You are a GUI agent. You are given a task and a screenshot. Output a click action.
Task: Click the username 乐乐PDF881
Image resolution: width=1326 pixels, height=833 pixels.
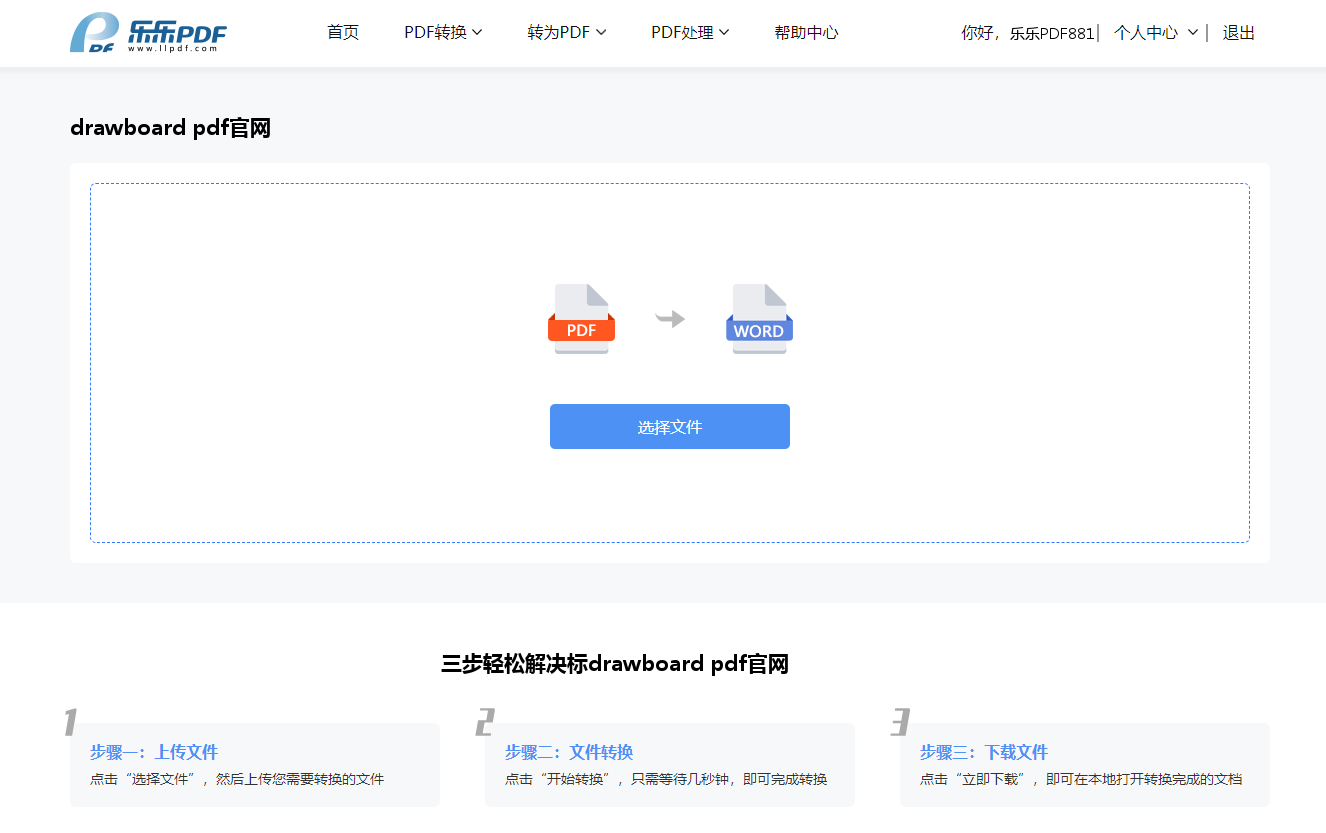point(1052,33)
